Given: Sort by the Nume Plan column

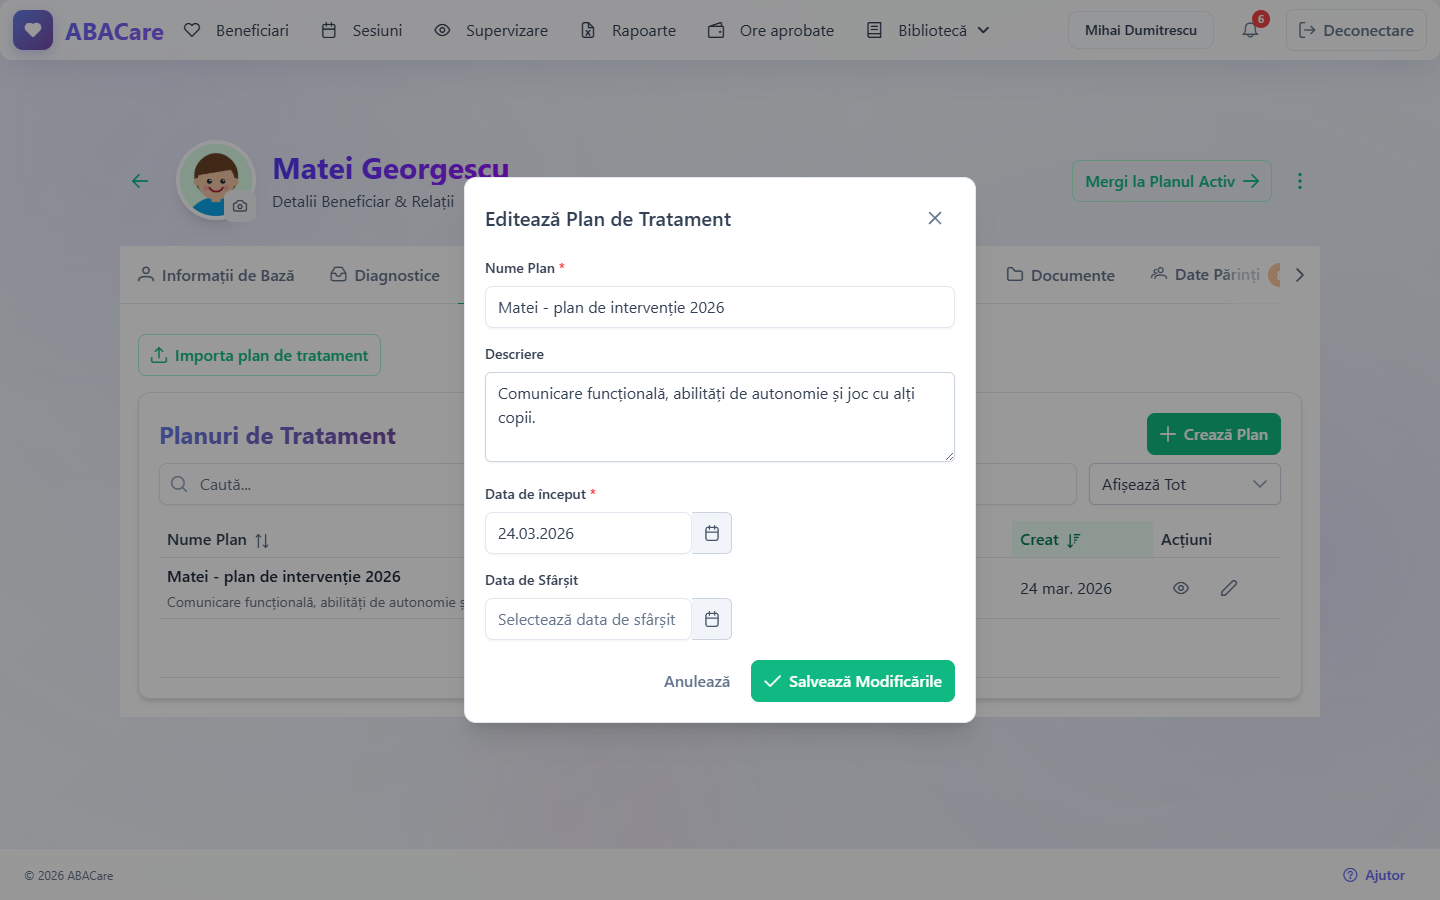Looking at the screenshot, I should (x=218, y=540).
